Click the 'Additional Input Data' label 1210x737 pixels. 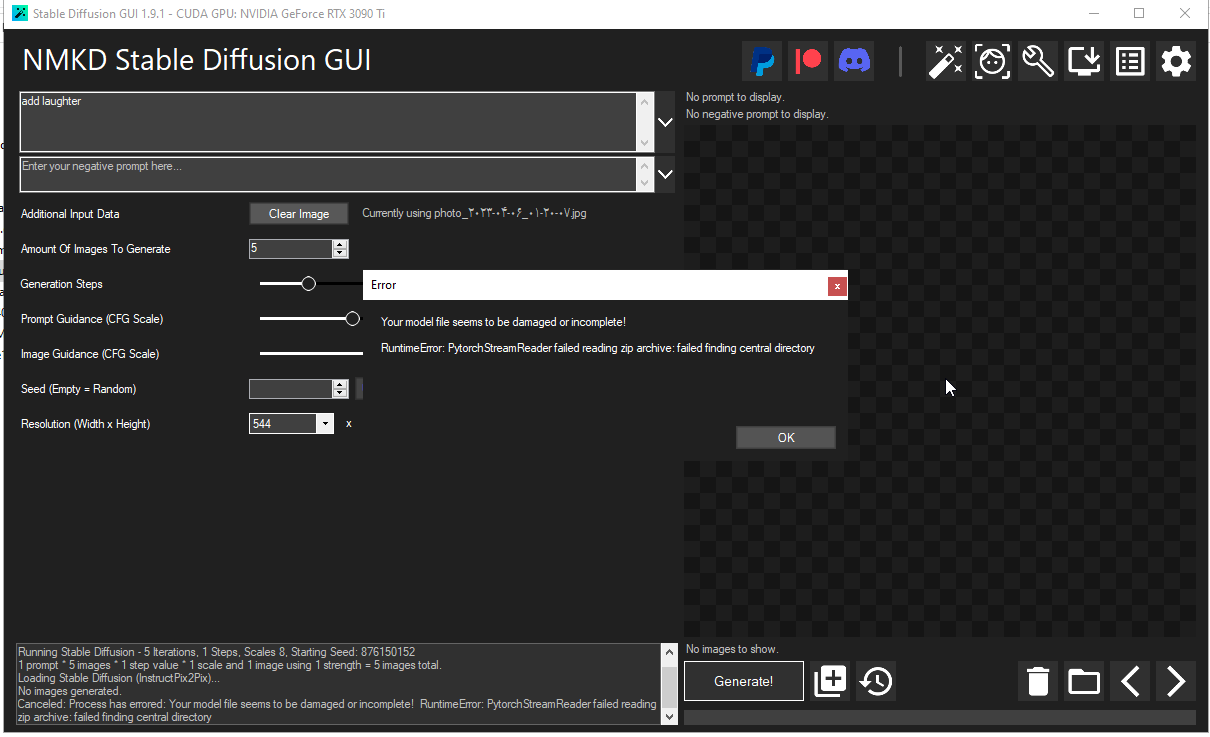point(70,214)
